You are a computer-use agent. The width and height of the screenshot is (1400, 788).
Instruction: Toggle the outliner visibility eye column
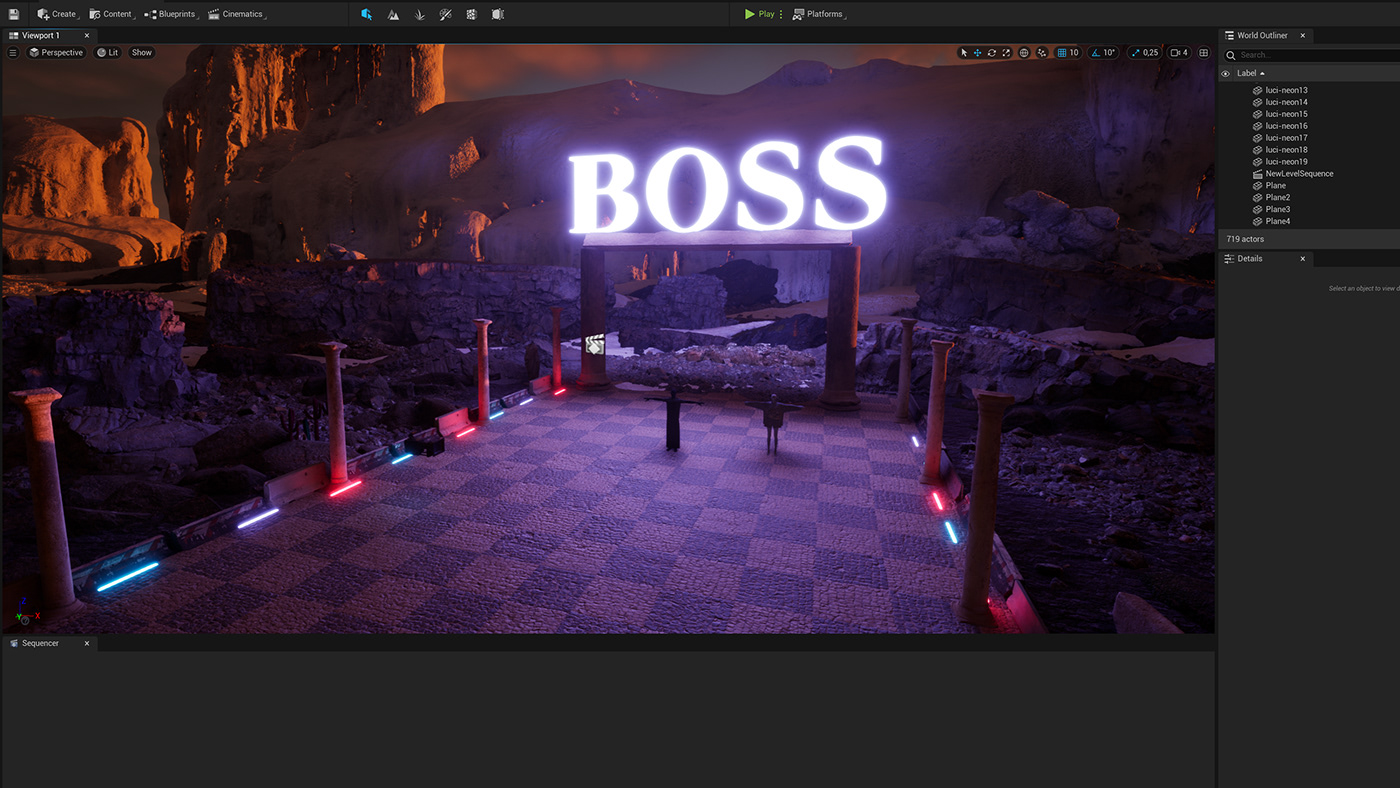tap(1225, 73)
